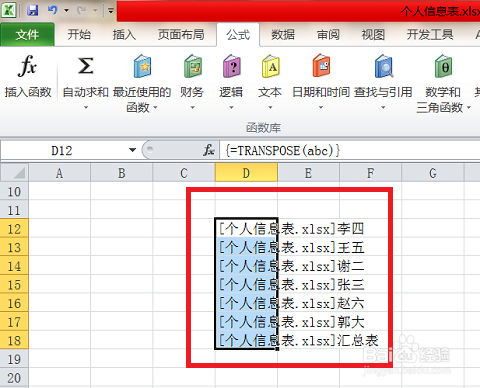Select row 12 header
480x388 pixels.
click(14, 229)
